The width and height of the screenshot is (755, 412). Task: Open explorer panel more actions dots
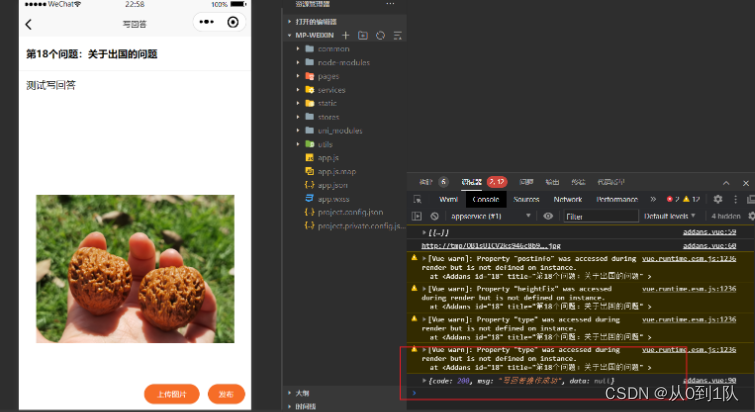[390, 4]
